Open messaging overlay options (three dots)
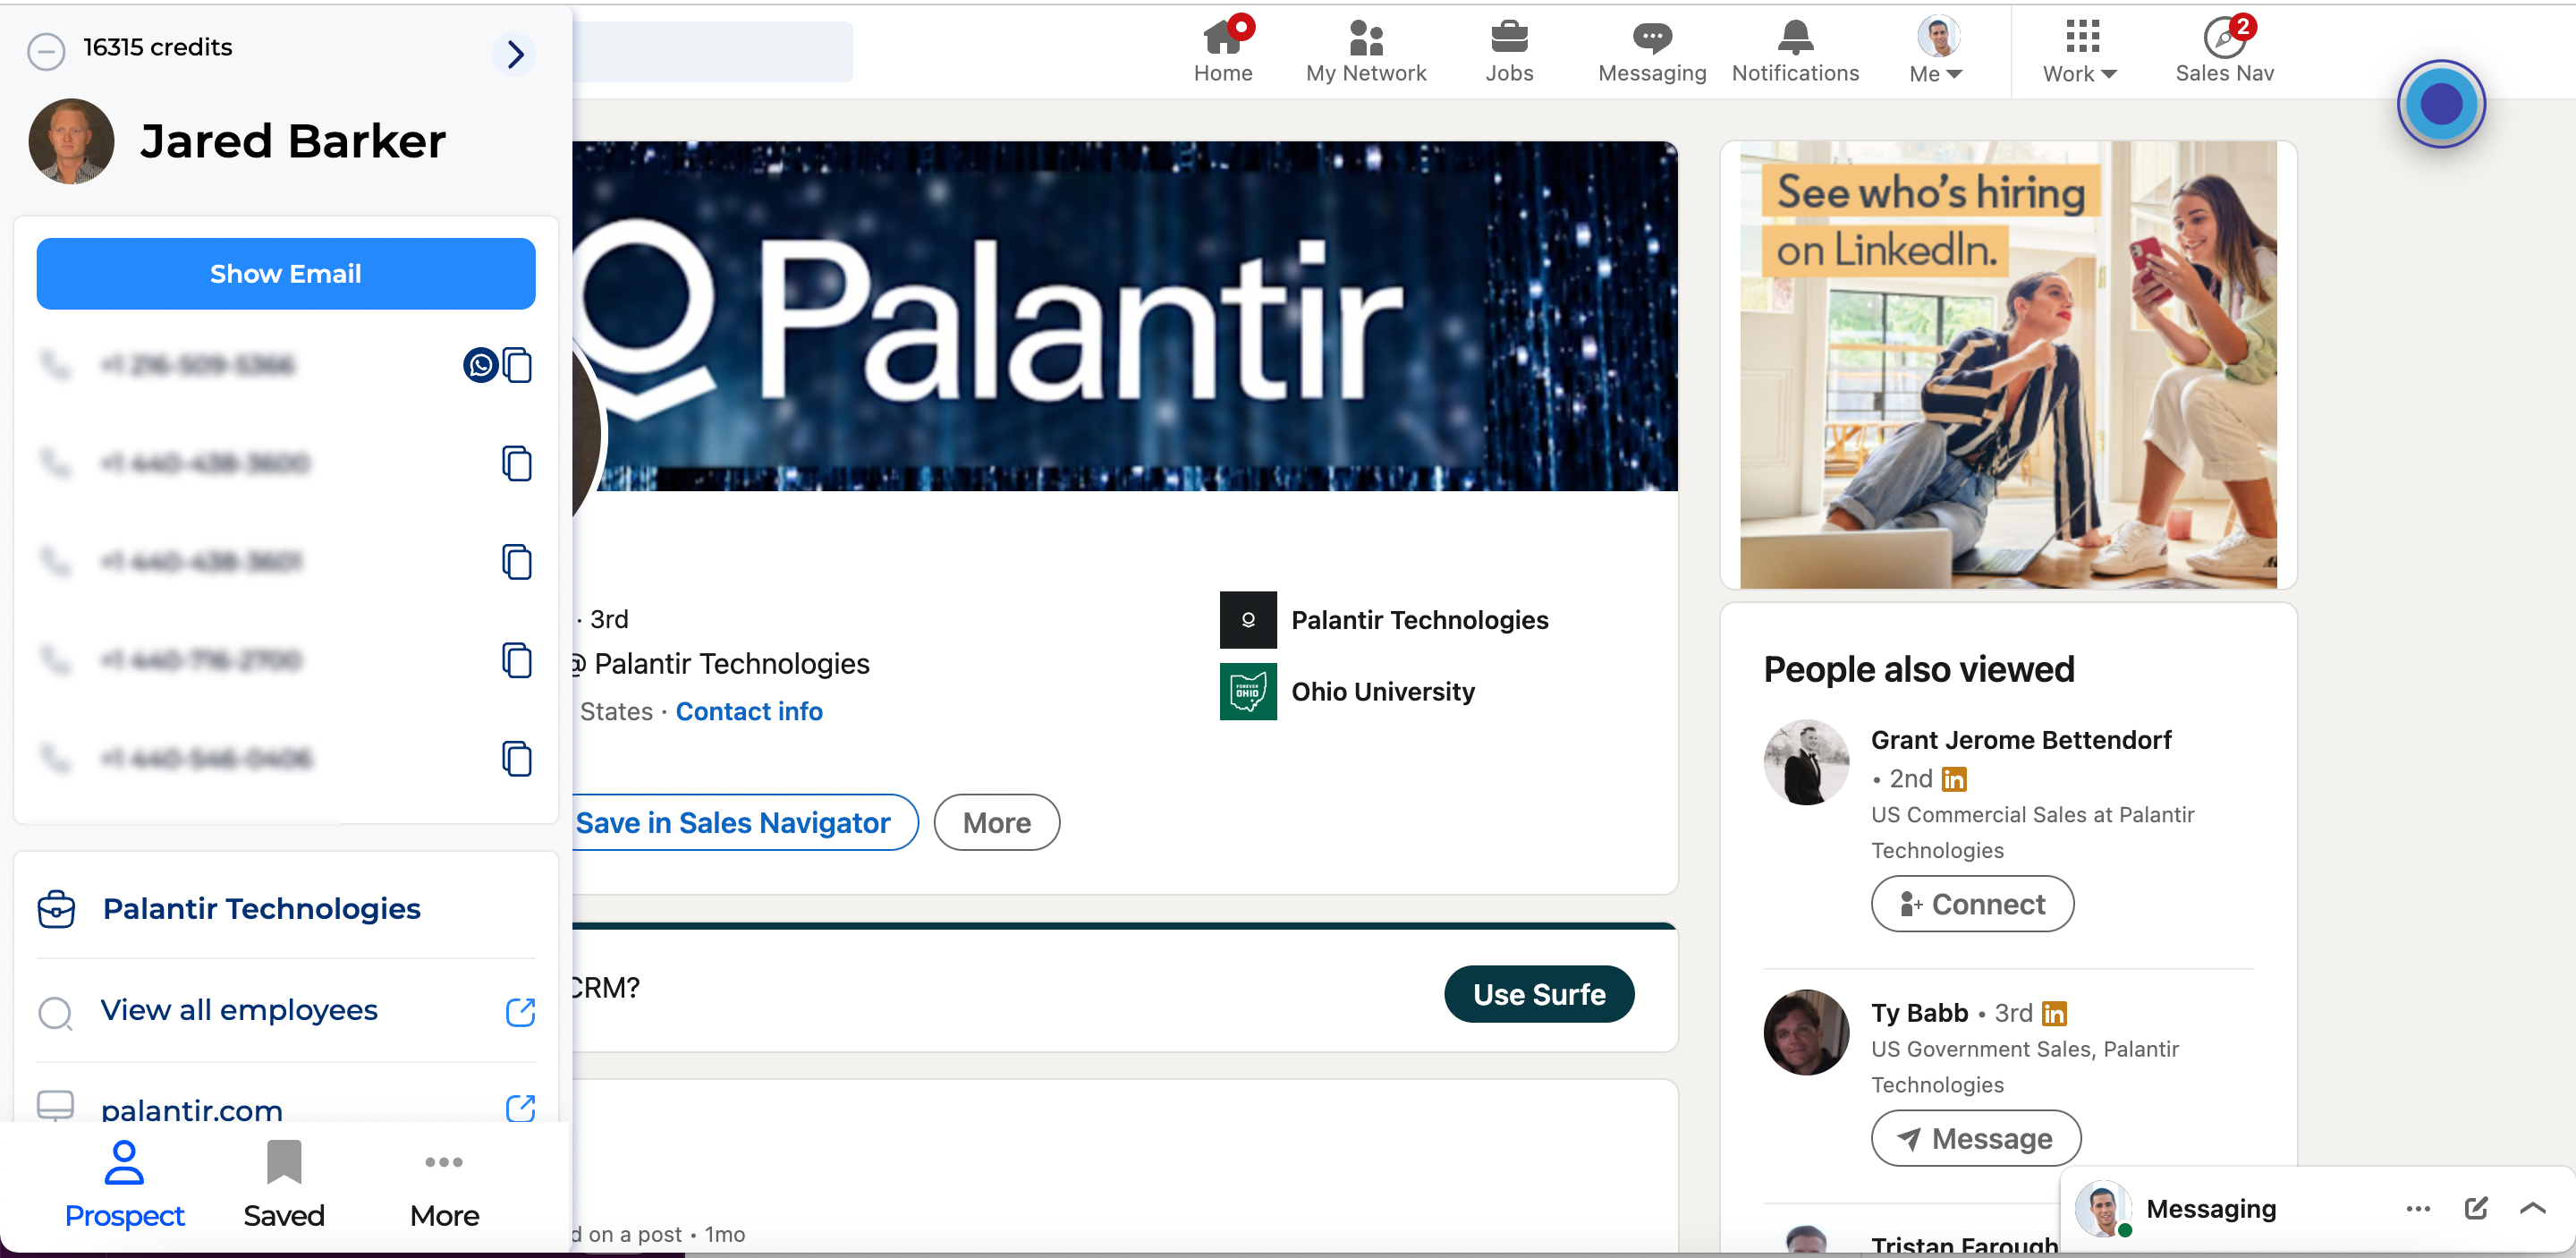This screenshot has height=1258, width=2576. 2418,1209
